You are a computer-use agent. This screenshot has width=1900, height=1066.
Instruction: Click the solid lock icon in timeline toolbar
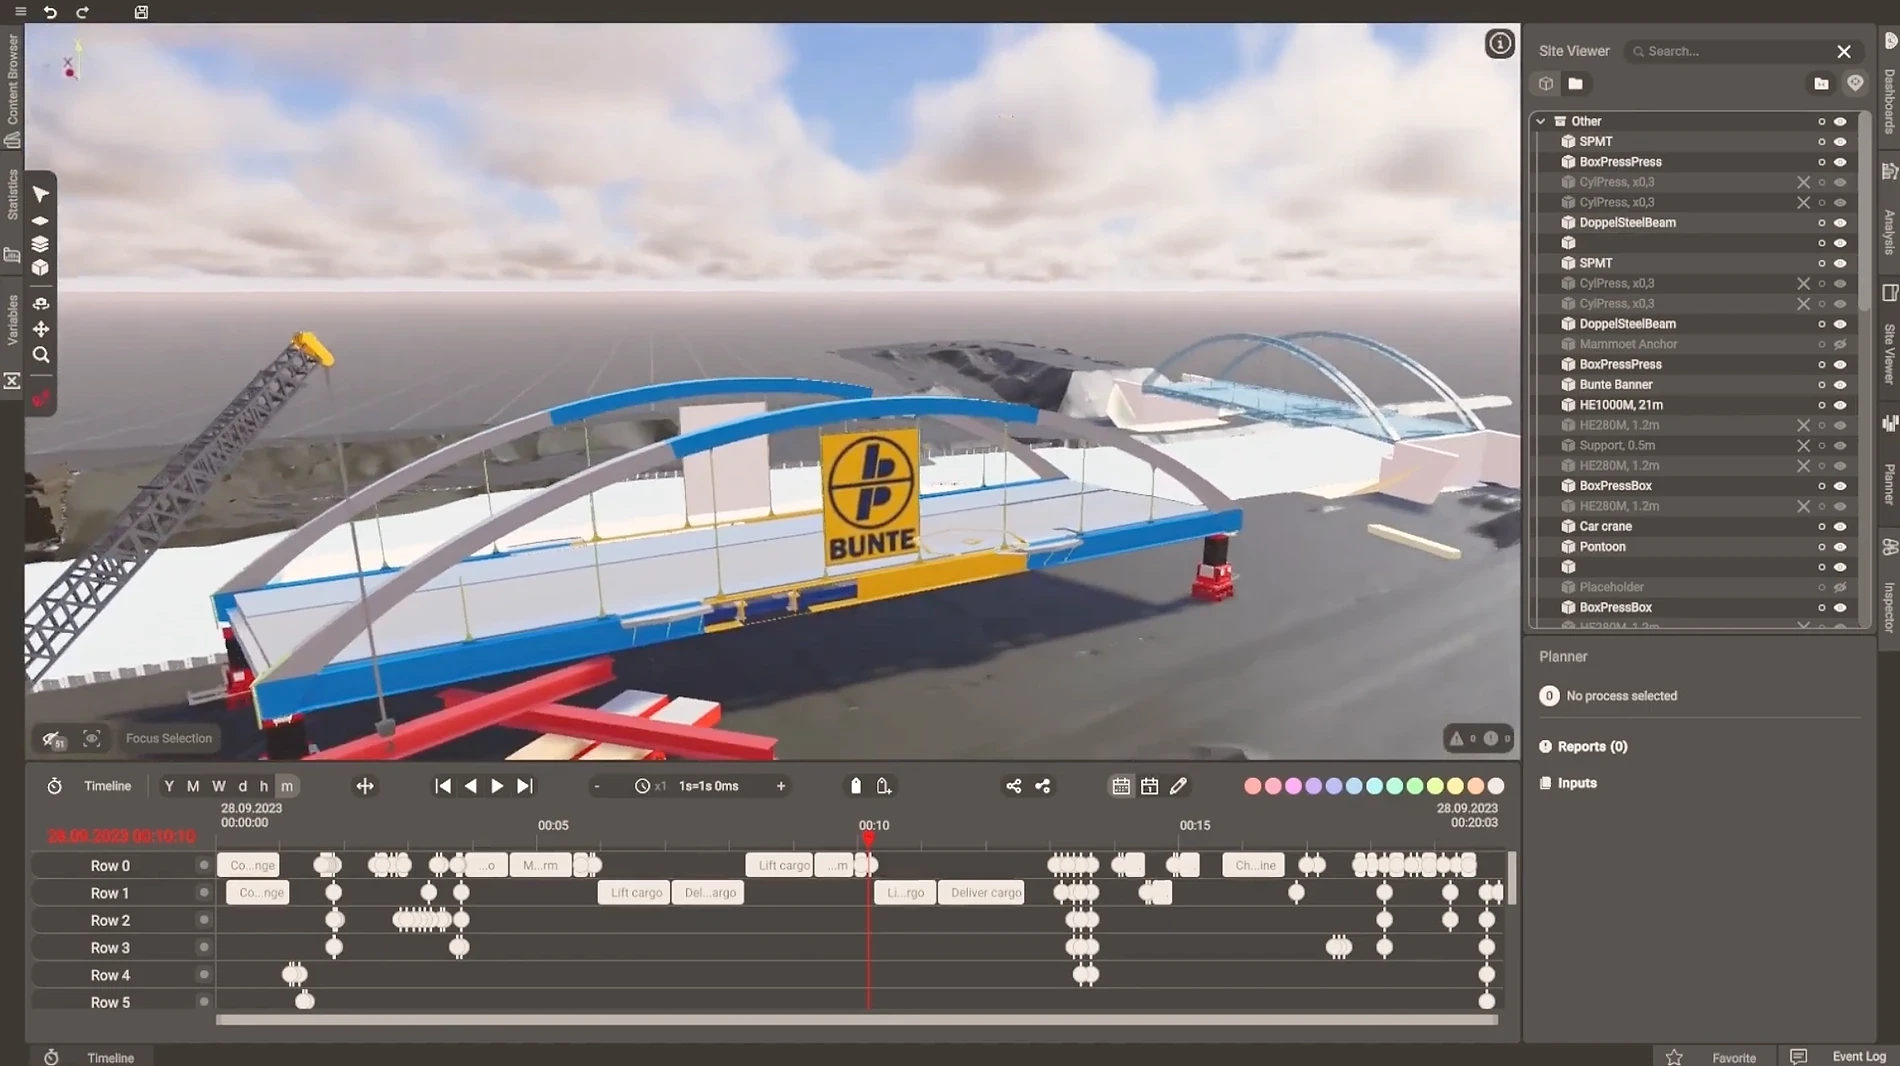click(x=855, y=786)
